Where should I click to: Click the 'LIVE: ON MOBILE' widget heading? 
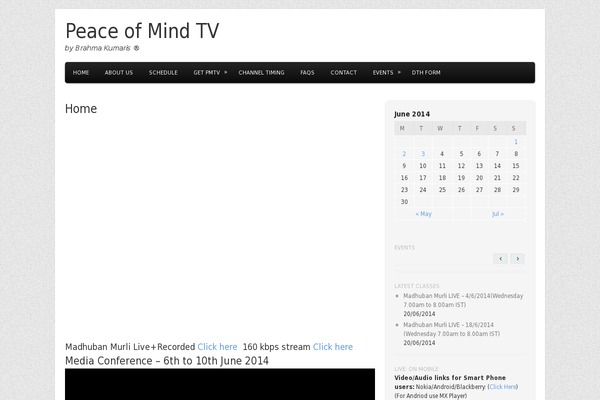416,369
